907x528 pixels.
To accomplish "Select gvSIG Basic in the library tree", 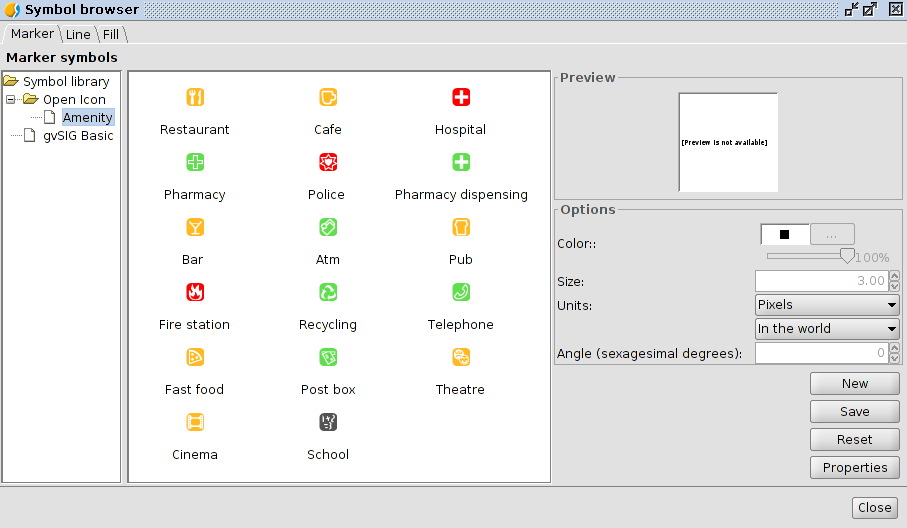I will point(78,136).
